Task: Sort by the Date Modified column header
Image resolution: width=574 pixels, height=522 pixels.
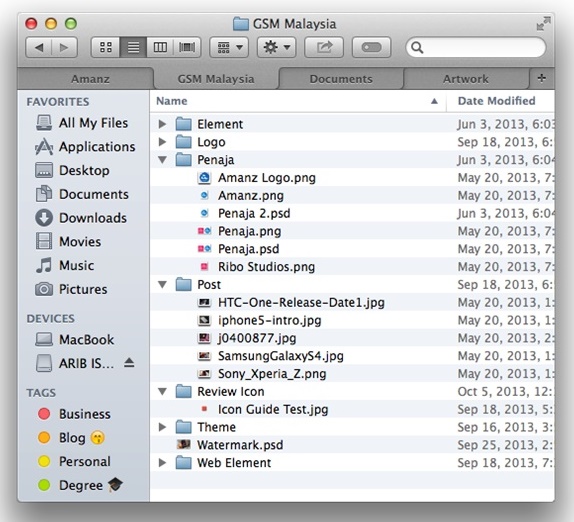Action: (x=500, y=101)
